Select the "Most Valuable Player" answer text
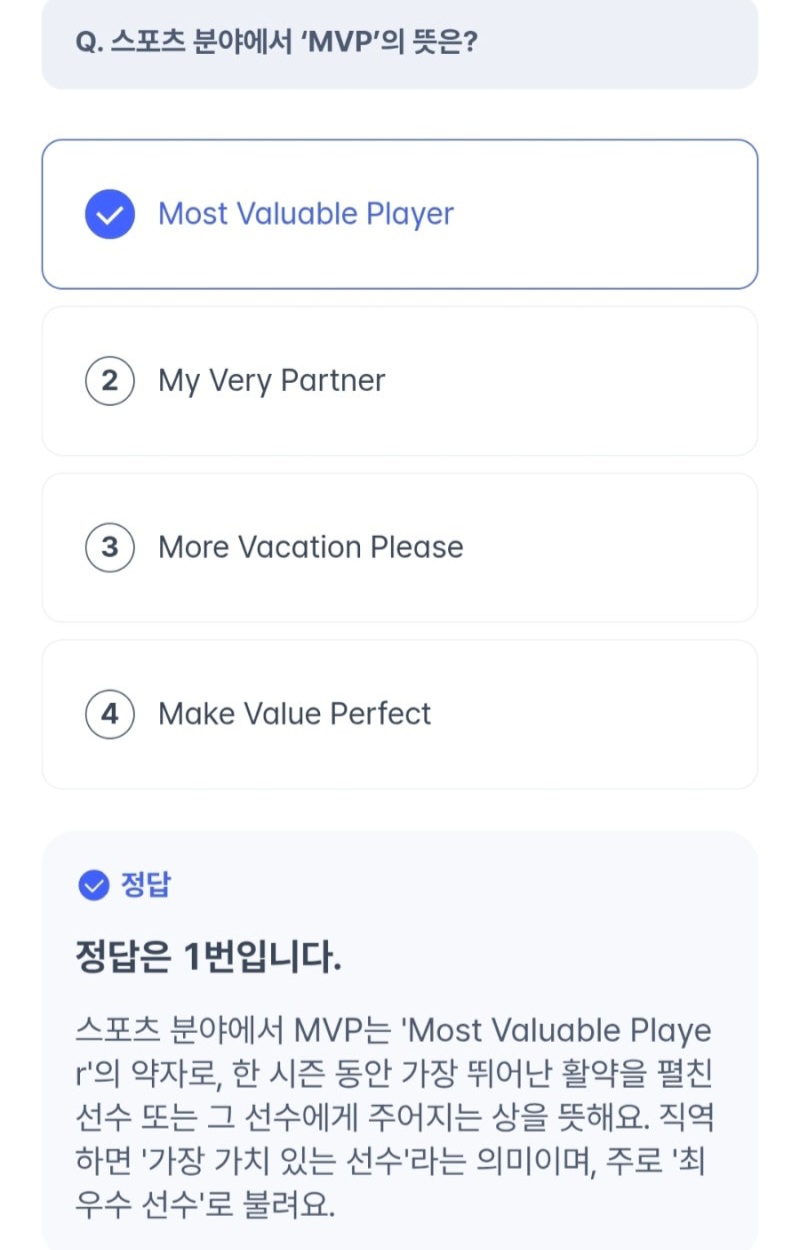 [x=306, y=214]
